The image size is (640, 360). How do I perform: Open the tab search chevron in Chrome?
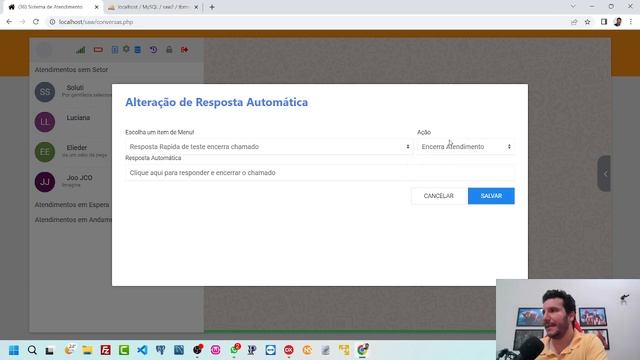point(573,7)
